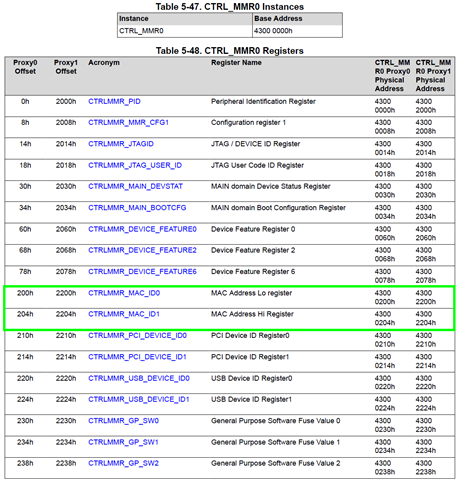
Task: Open the CTRLMMR_PID register link
Action: [x=114, y=102]
